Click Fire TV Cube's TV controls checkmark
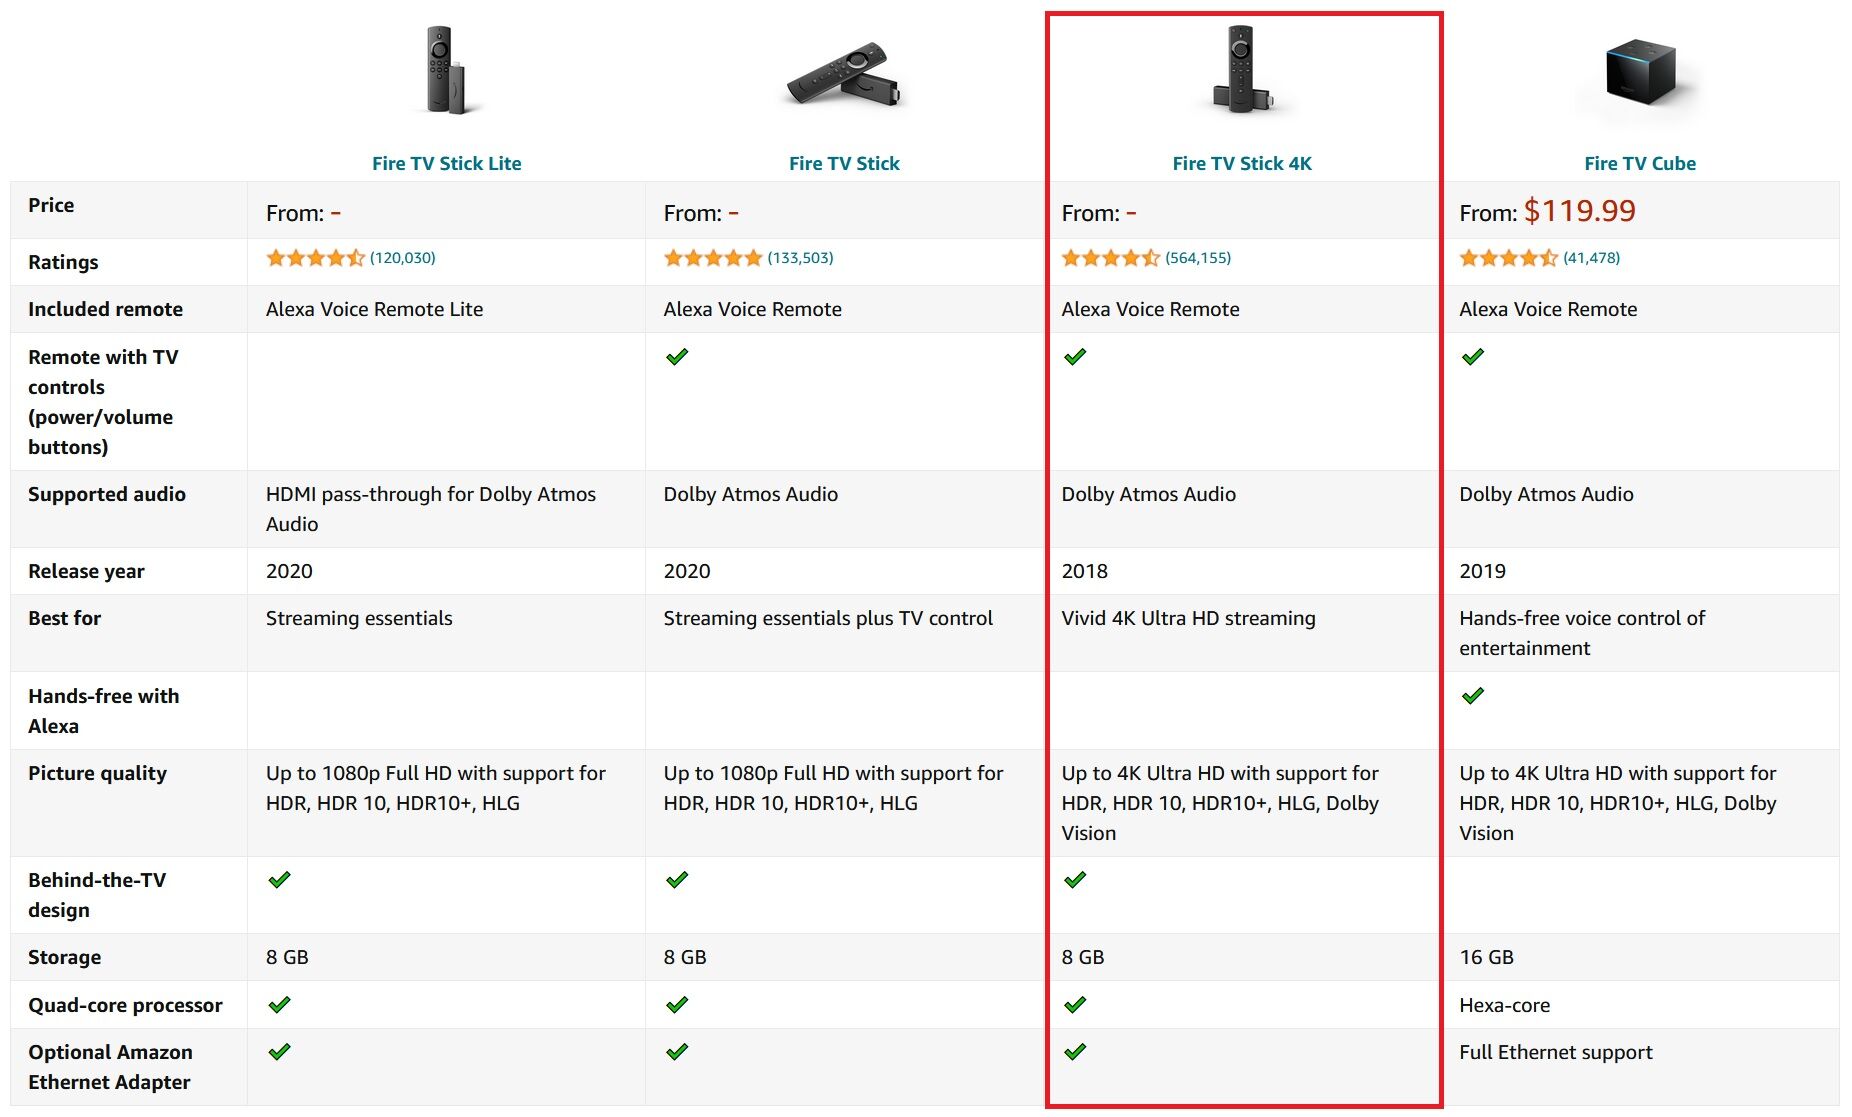The width and height of the screenshot is (1852, 1117). (x=1472, y=357)
